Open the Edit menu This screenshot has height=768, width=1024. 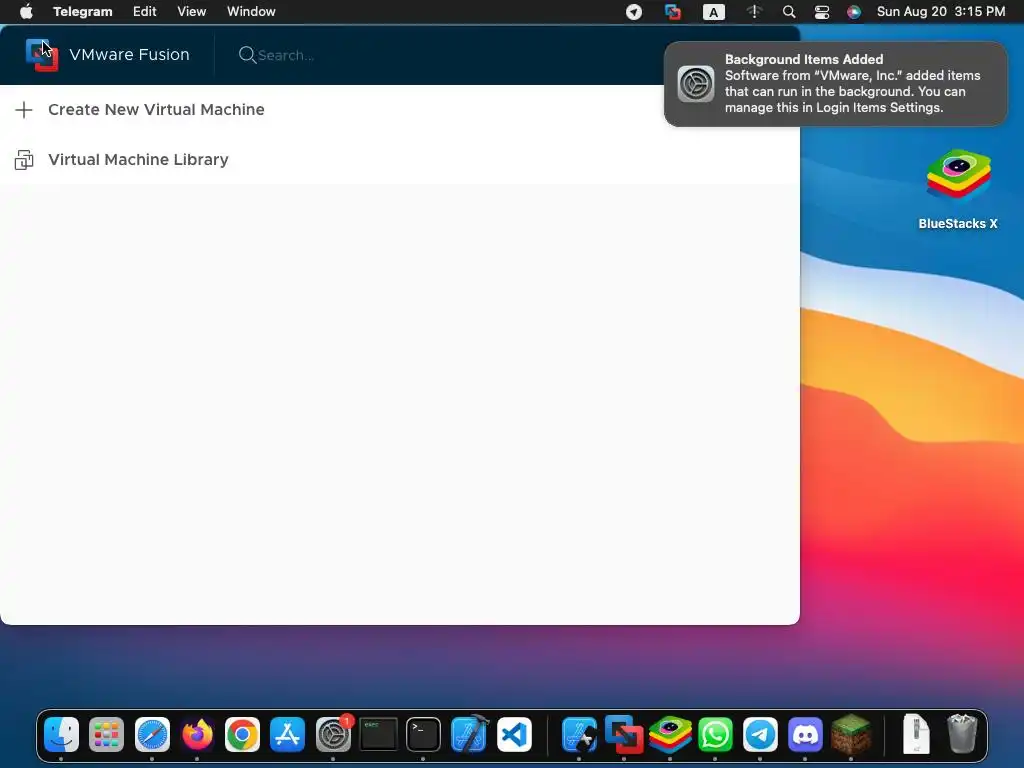click(x=144, y=12)
